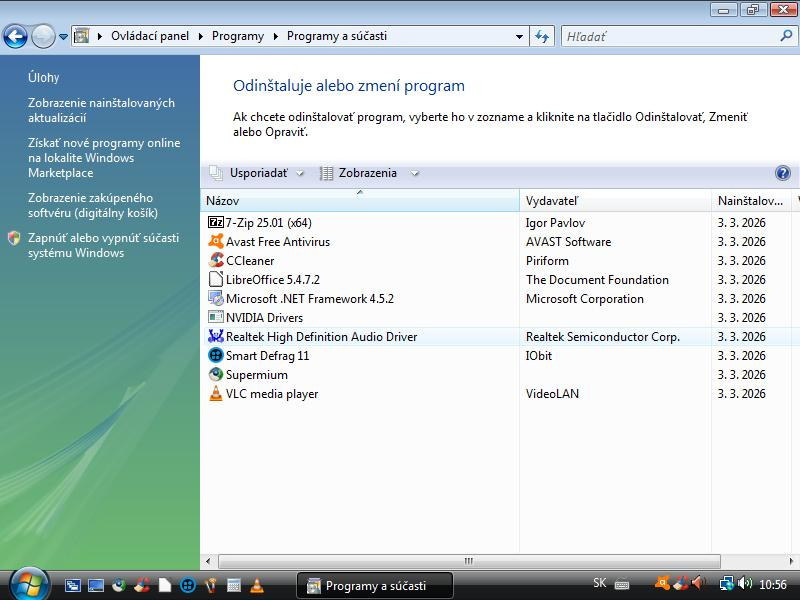Select the 7-Zip 25.01 (x64) entry
Screen dimensions: 800x600
point(268,223)
